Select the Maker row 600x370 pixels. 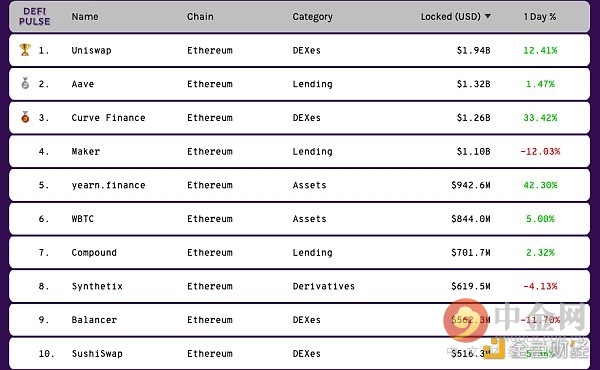(x=299, y=152)
